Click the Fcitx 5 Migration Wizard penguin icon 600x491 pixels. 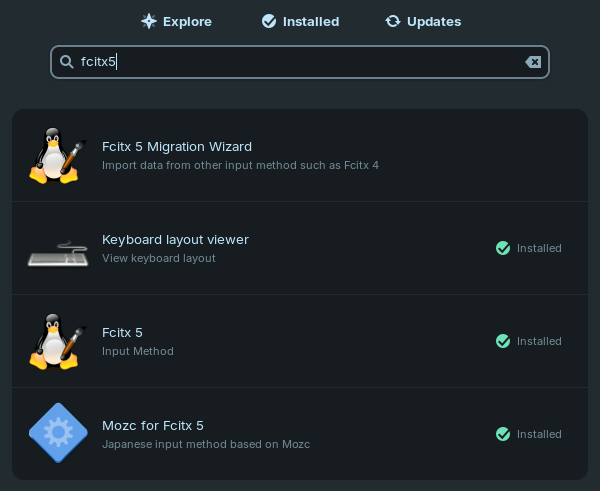coord(54,156)
